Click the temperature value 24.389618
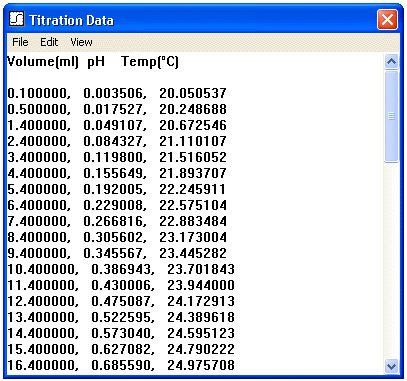This screenshot has height=381, width=407. [201, 317]
